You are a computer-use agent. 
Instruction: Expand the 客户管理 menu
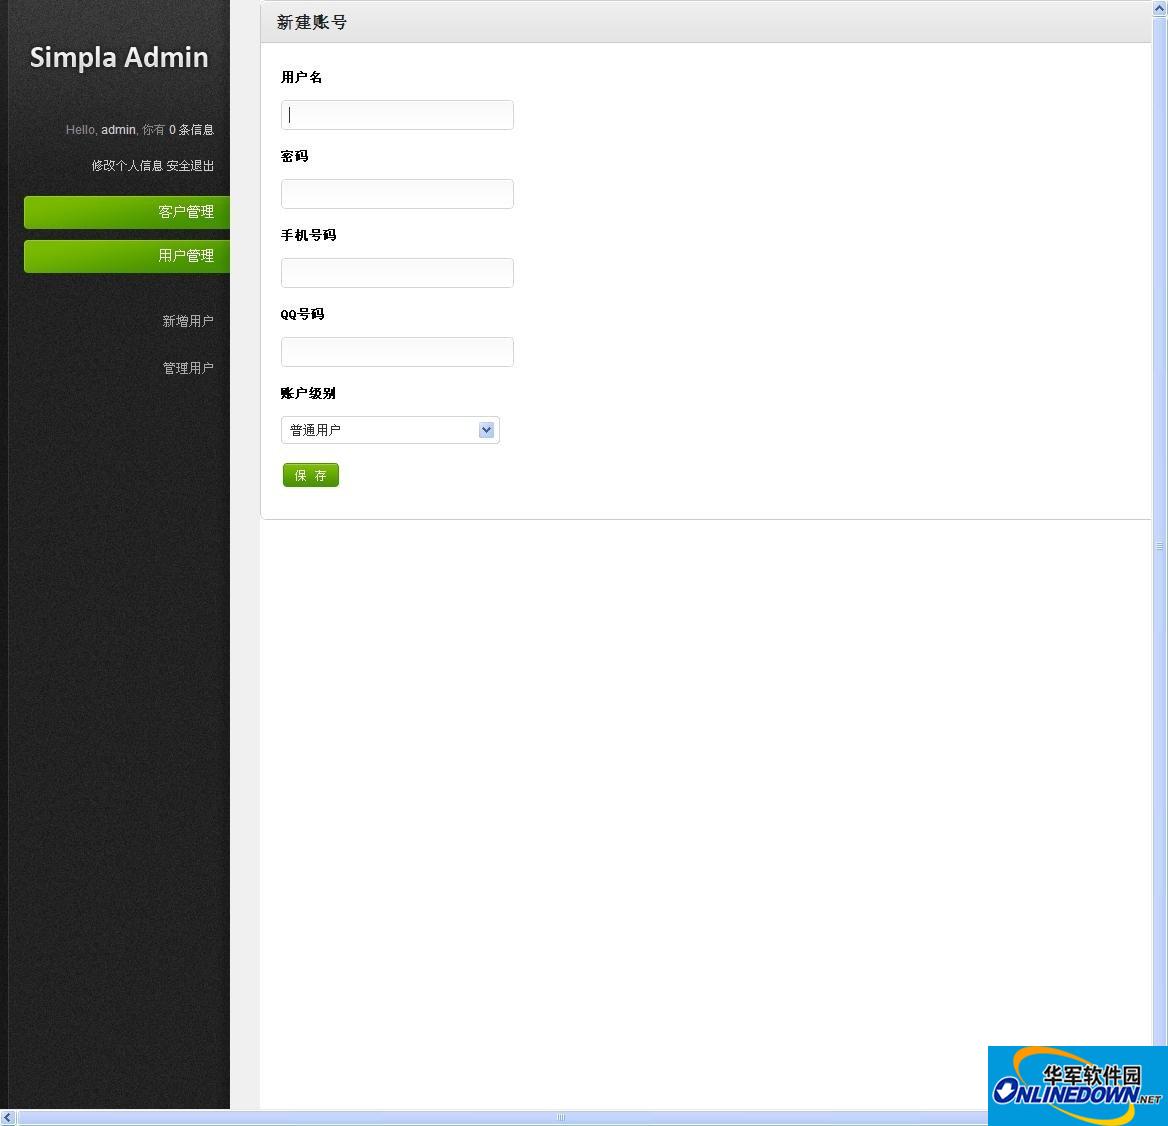[x=127, y=212]
